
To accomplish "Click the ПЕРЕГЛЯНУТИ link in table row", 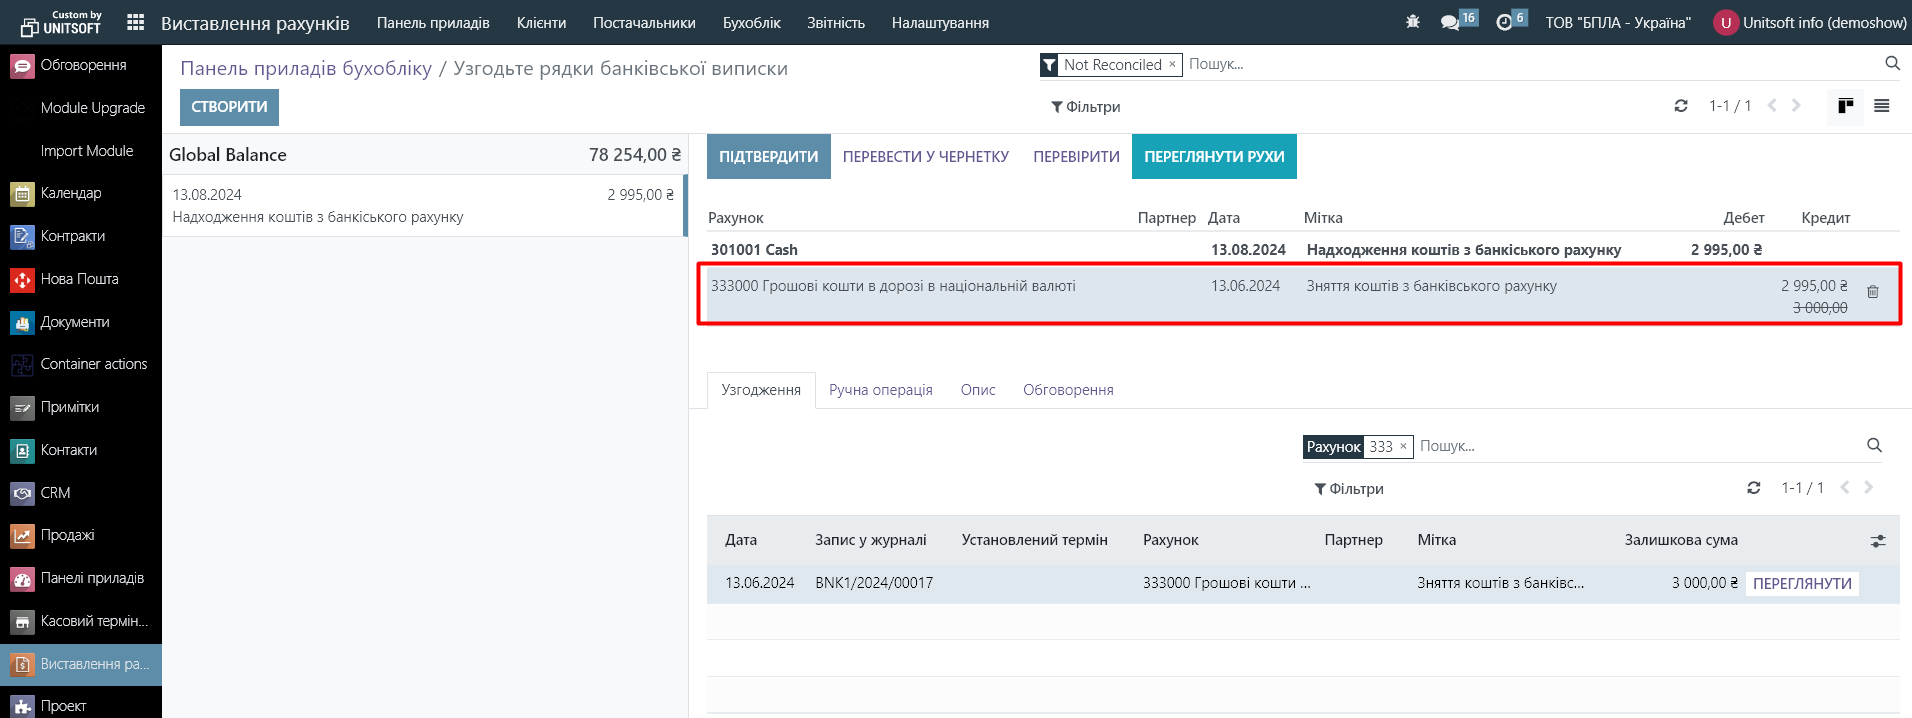I will coord(1802,584).
